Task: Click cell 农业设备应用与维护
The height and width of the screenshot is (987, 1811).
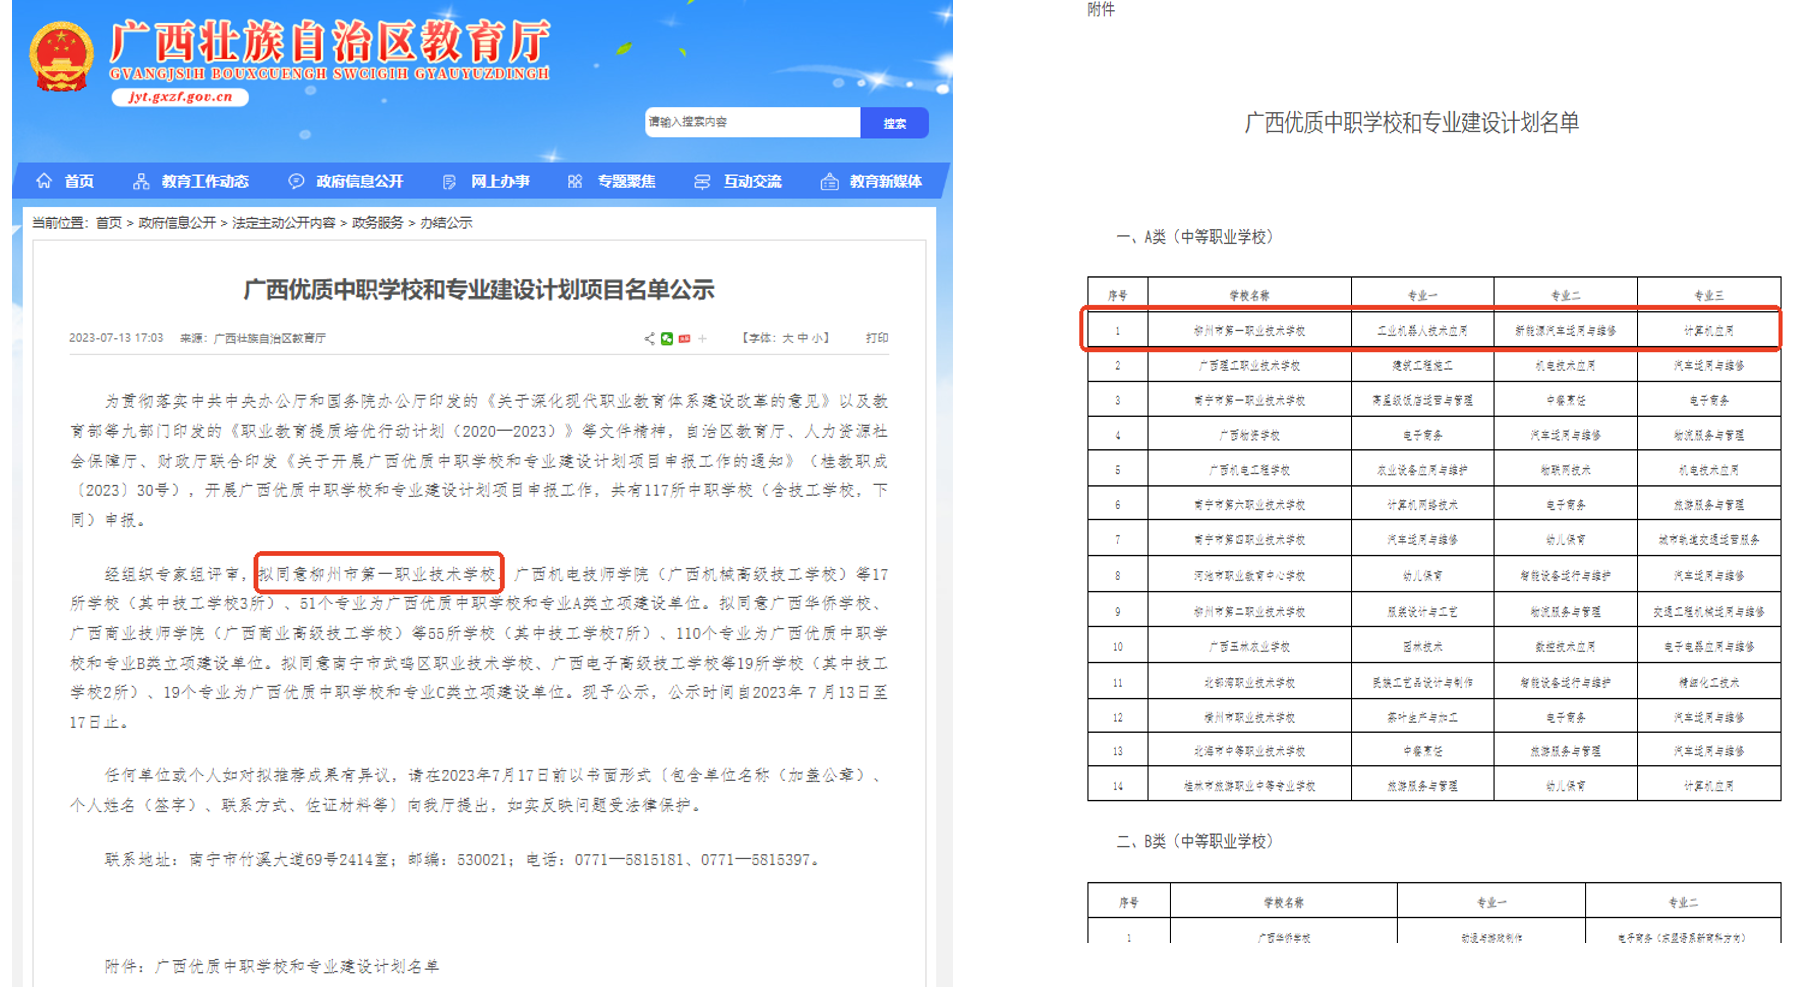Action: coord(1422,470)
